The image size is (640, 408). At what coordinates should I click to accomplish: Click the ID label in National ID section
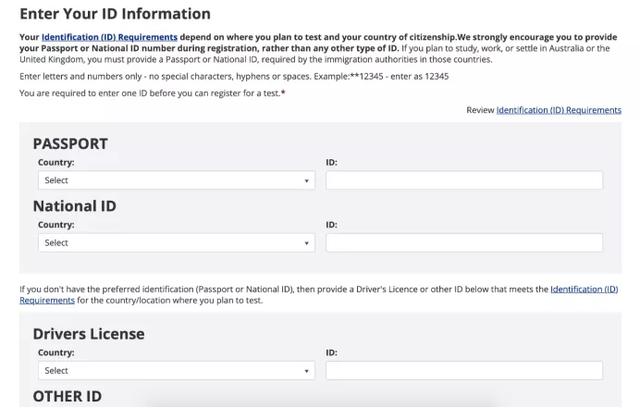click(331, 225)
